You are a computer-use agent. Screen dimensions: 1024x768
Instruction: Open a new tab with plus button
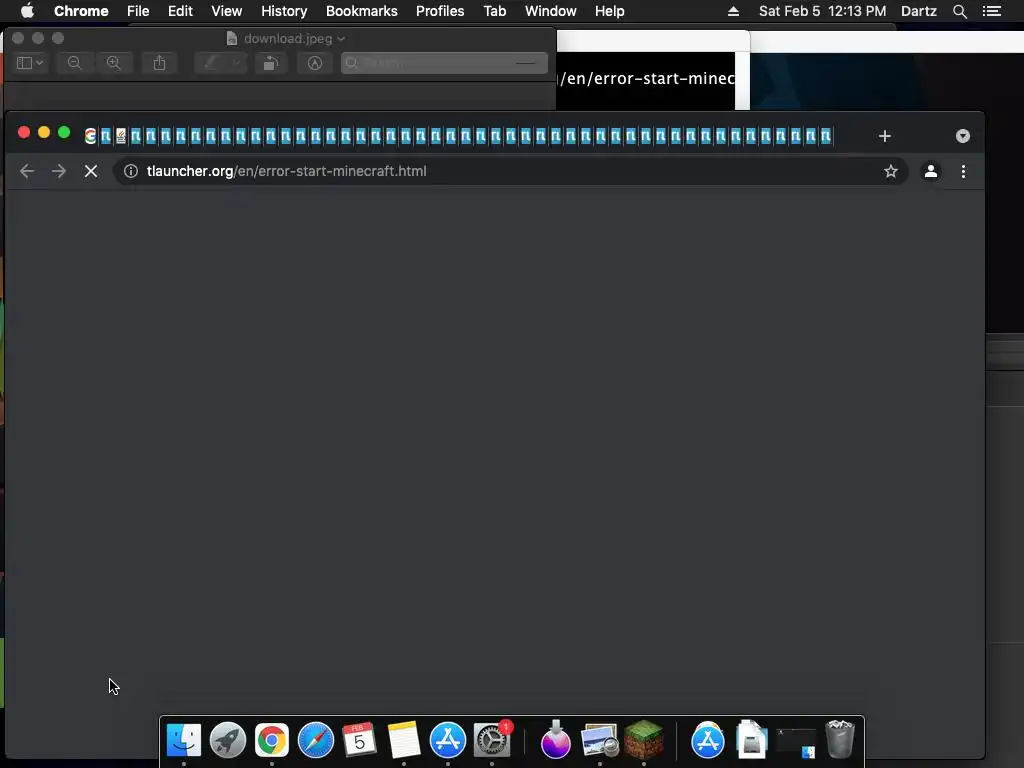885,136
